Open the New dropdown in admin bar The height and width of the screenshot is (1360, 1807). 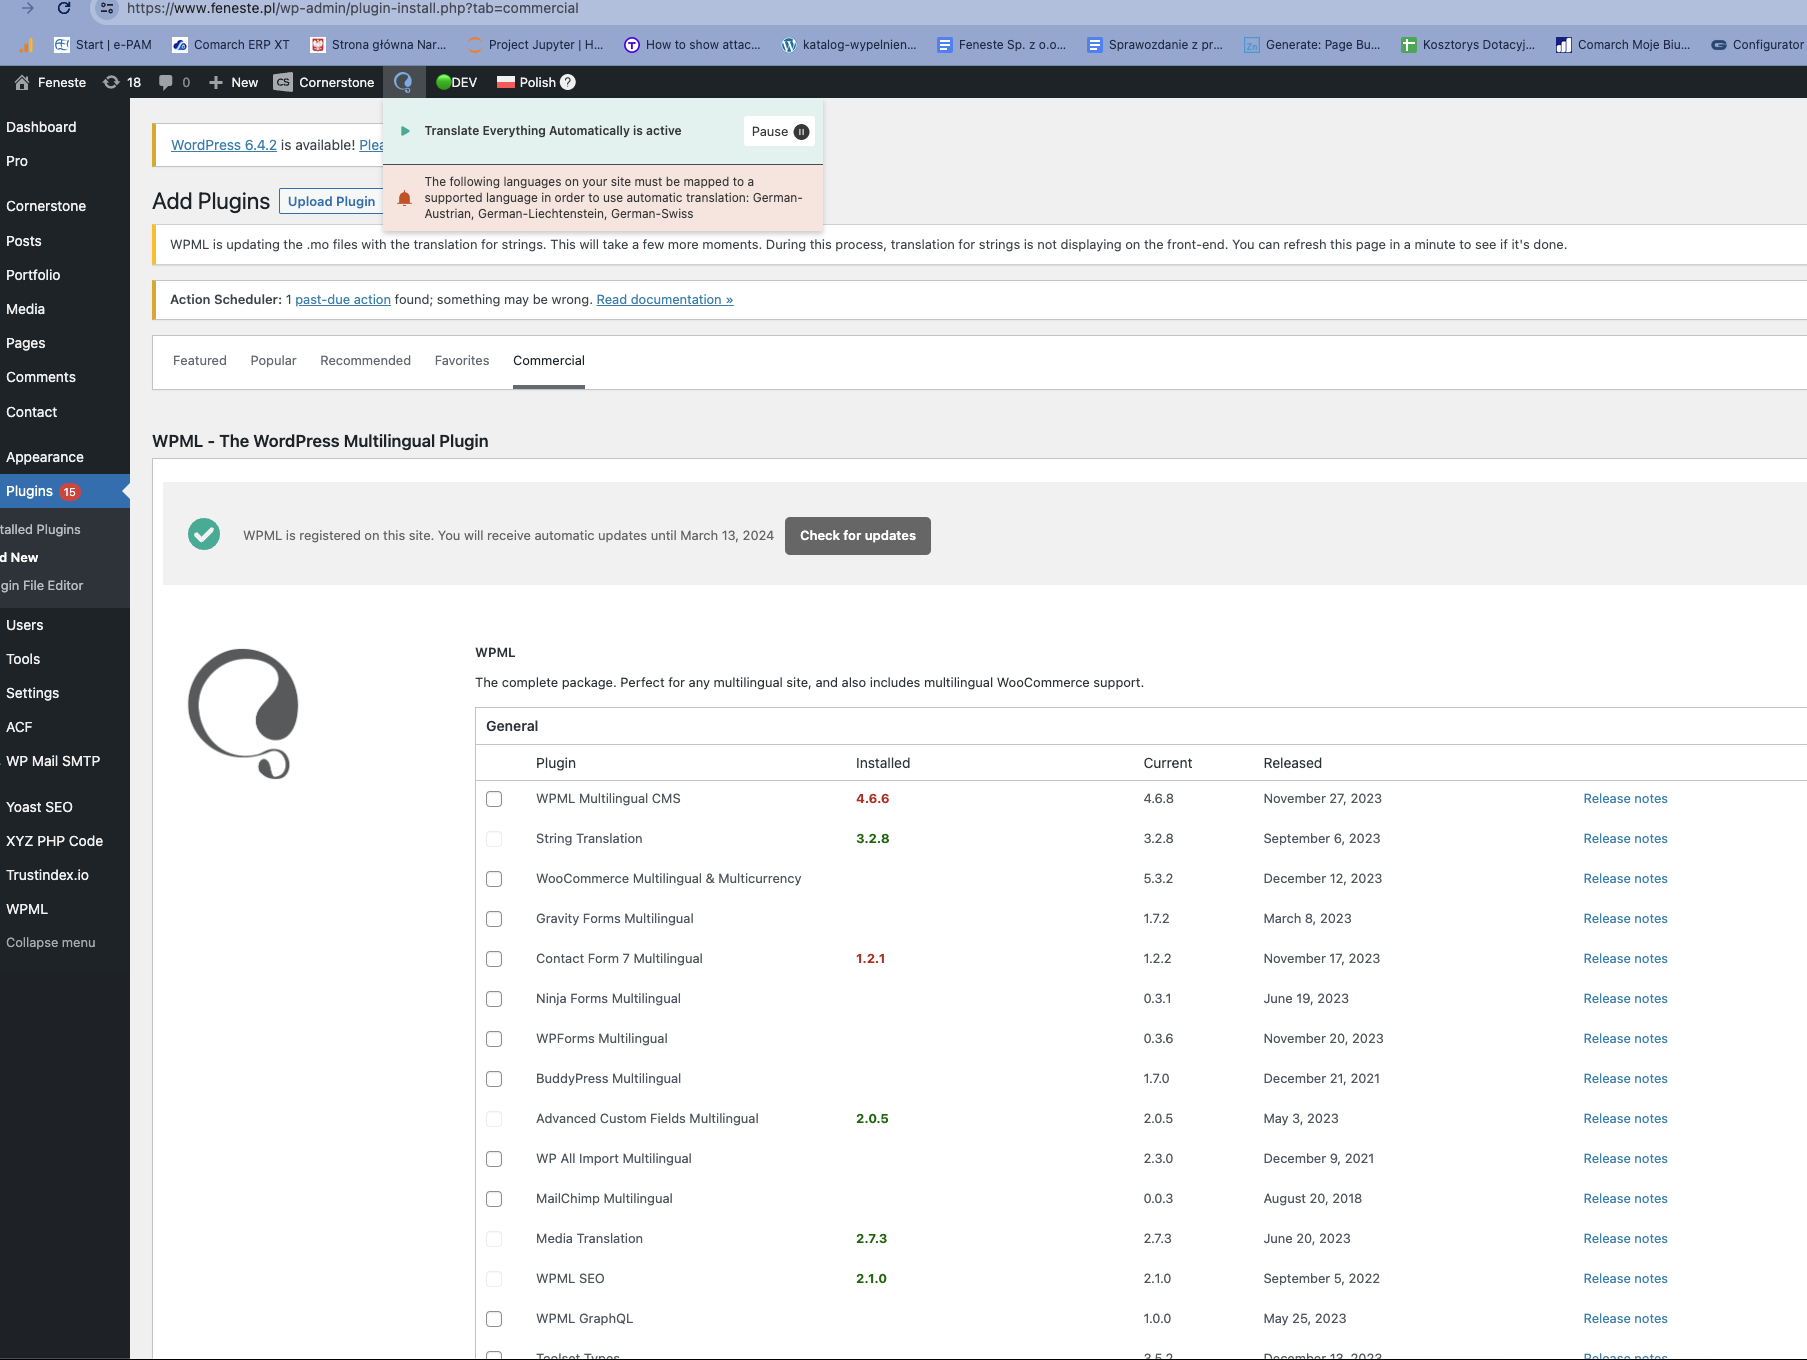[x=233, y=82]
